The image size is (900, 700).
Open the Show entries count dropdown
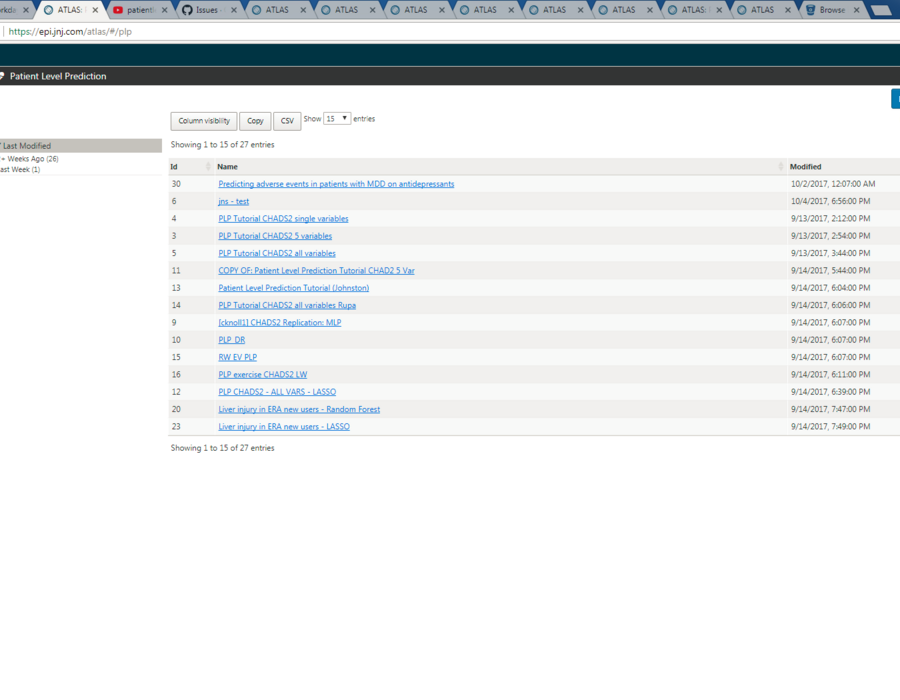pos(337,119)
